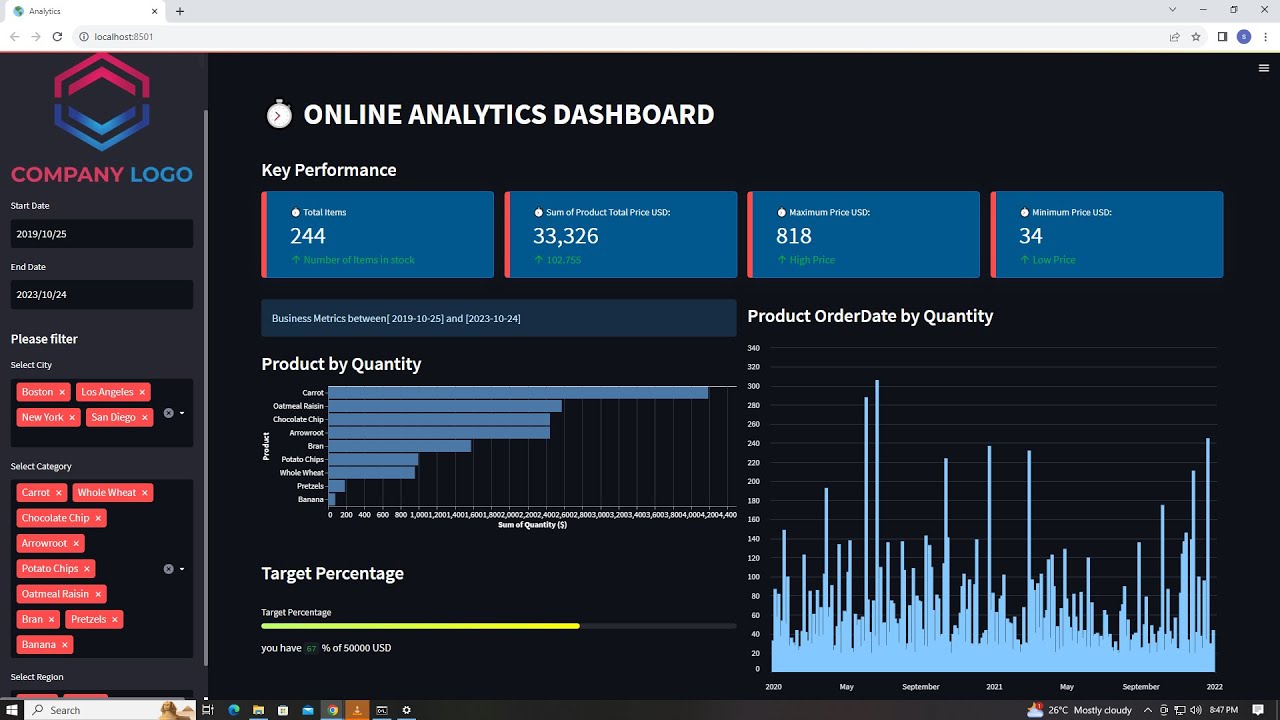Open the browser side panel

[x=1222, y=37]
